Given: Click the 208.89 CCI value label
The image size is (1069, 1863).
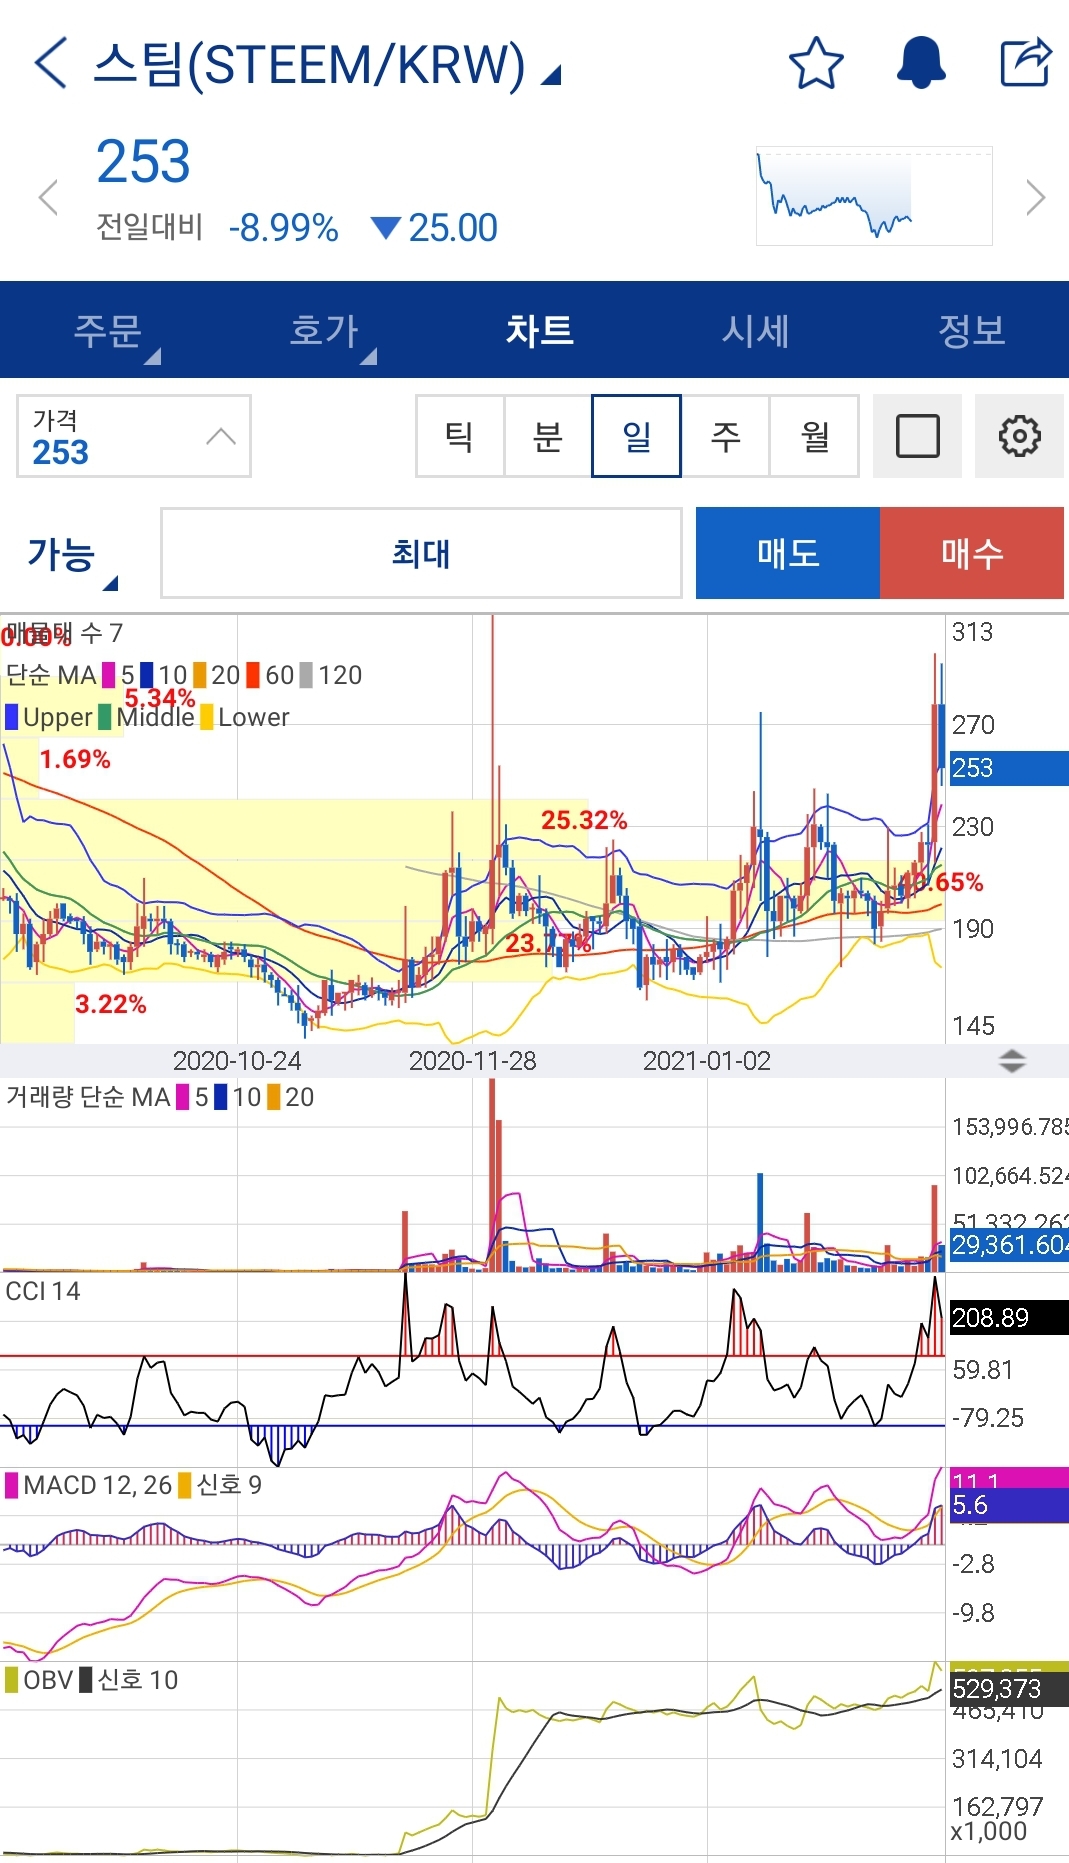Looking at the screenshot, I should (x=1008, y=1318).
